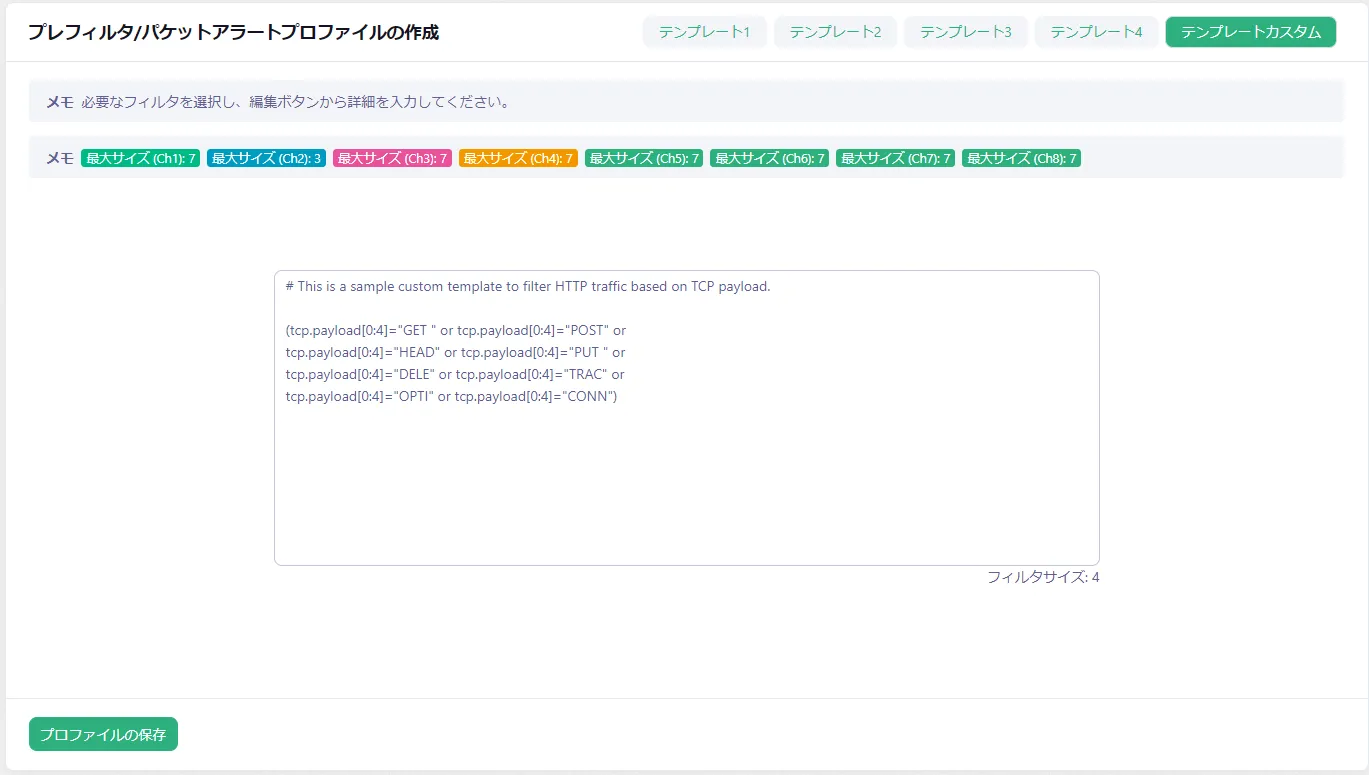Click the pink 最大サイズ (Ch3): 7 badge
1369x775 pixels.
pos(392,158)
